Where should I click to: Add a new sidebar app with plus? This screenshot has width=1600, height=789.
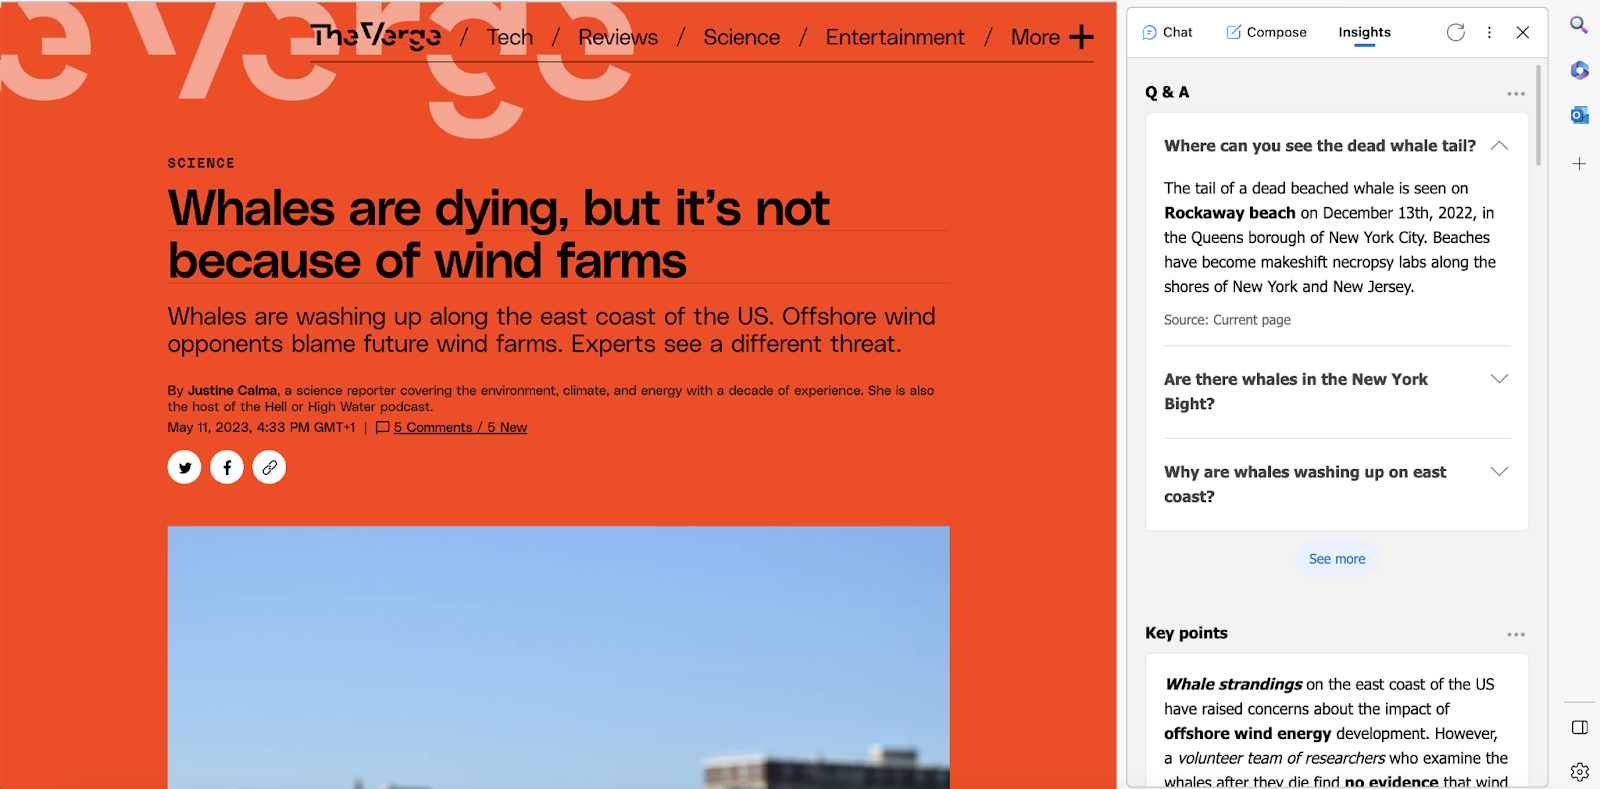pos(1579,163)
